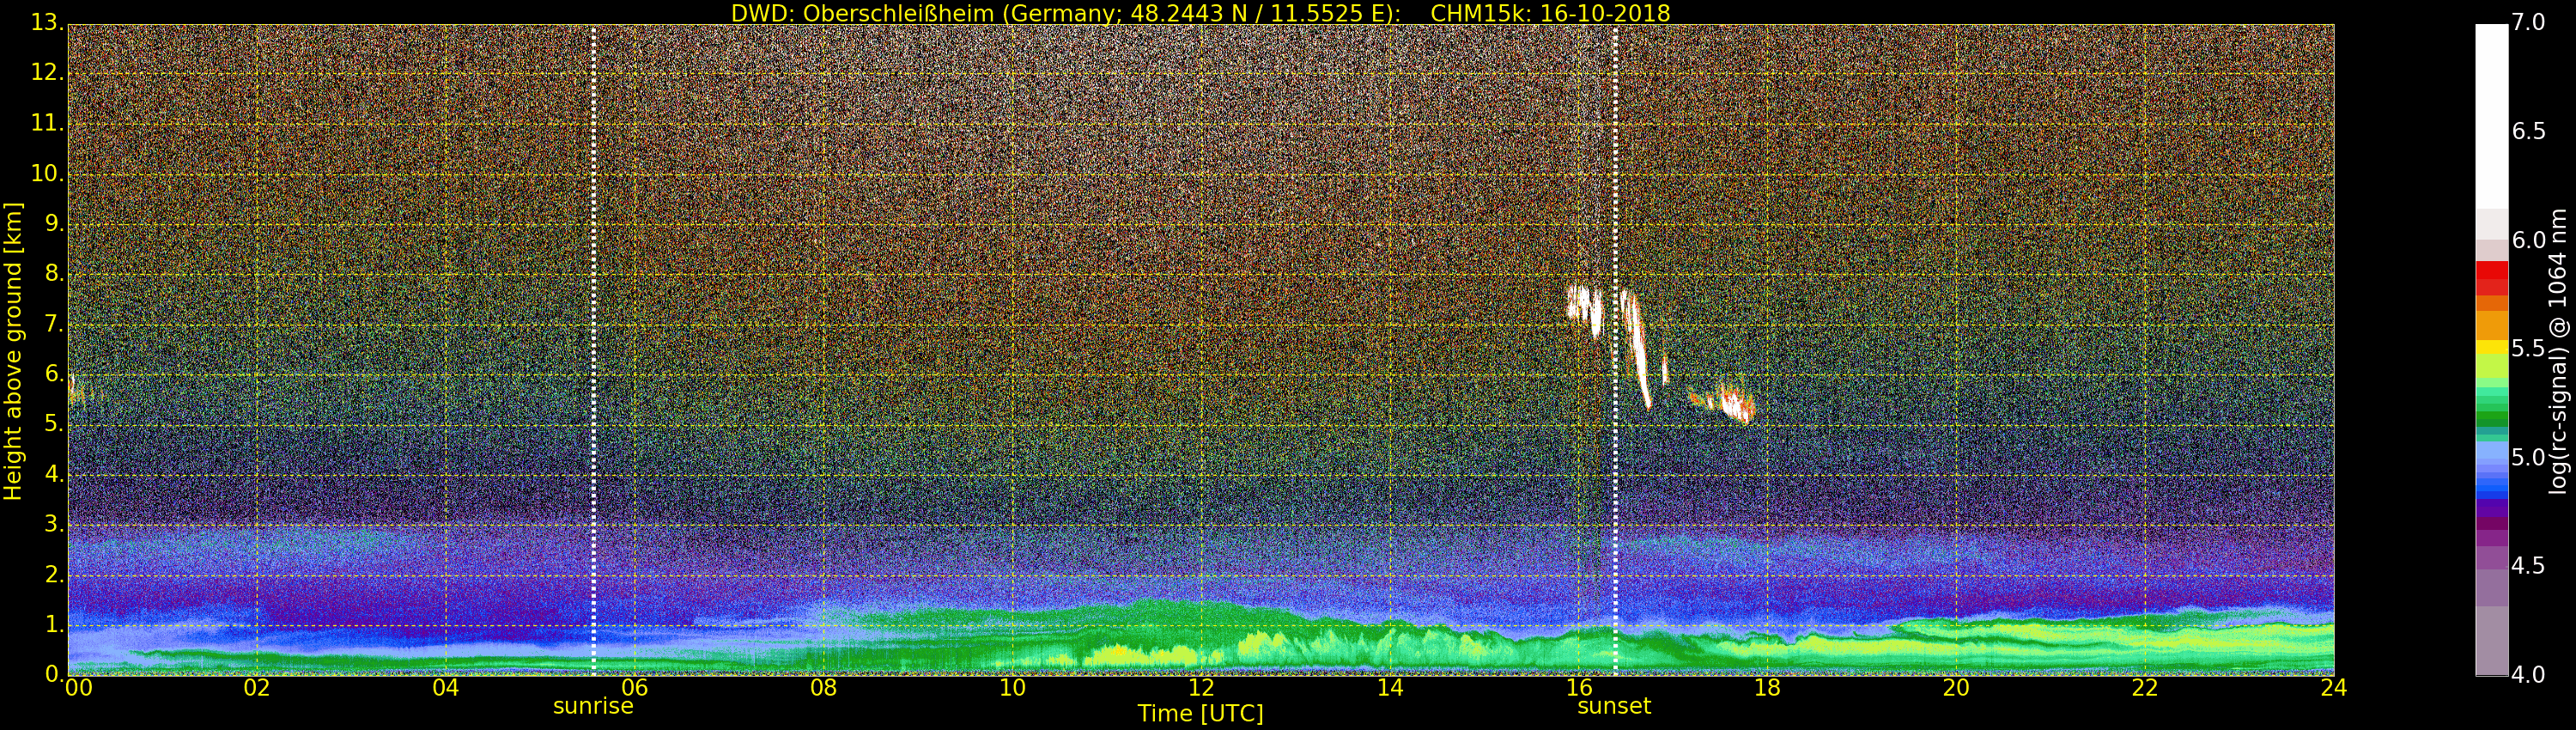Viewport: 2576px width, 730px height.
Task: Click the 'sunrise' label under the time axis
Action: pyautogui.click(x=593, y=706)
